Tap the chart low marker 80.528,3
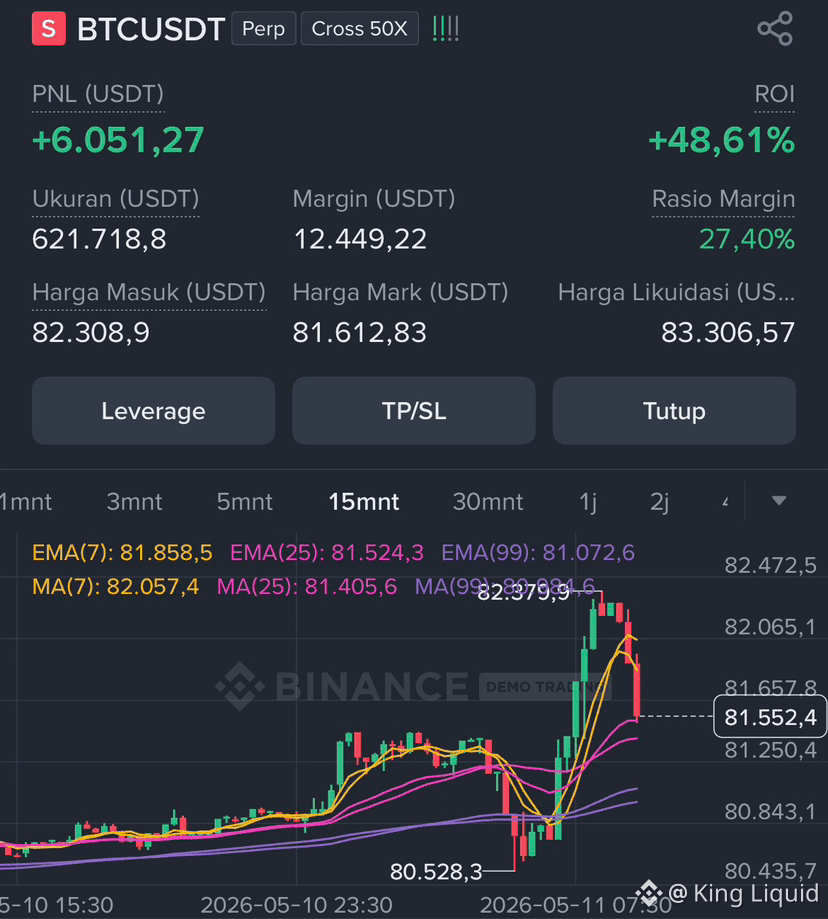This screenshot has width=828, height=919. [436, 872]
